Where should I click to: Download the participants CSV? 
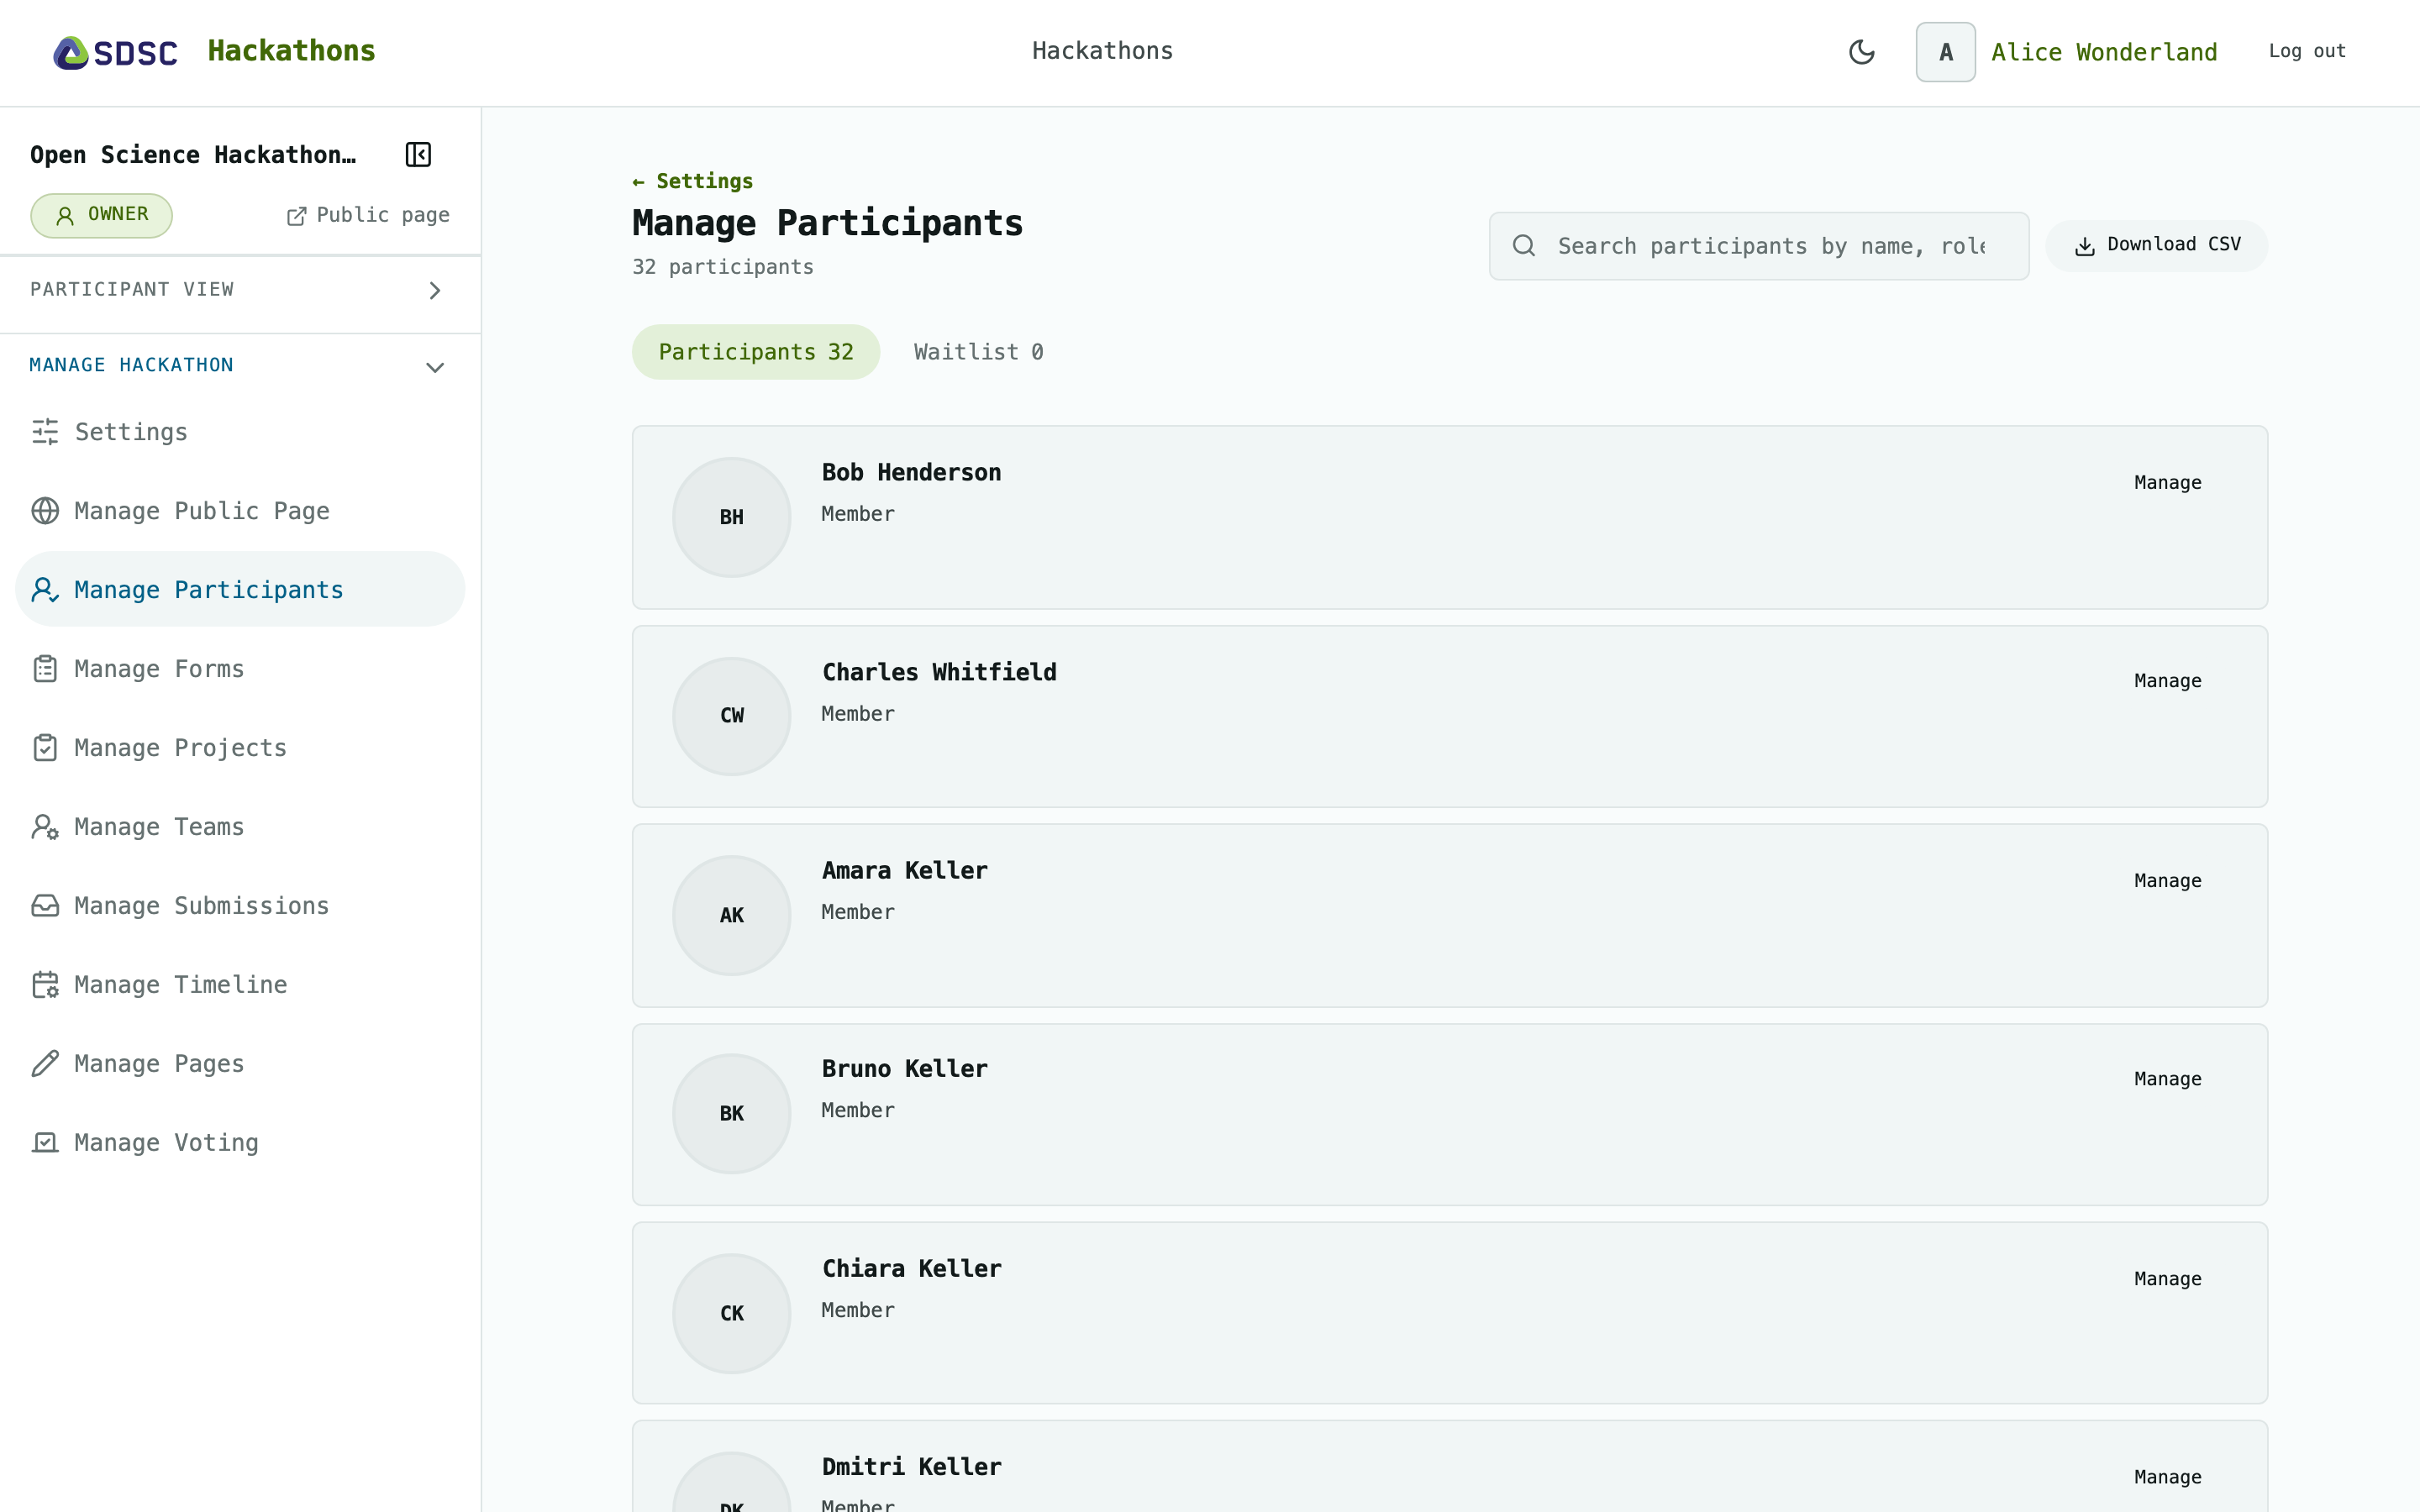[2156, 246]
